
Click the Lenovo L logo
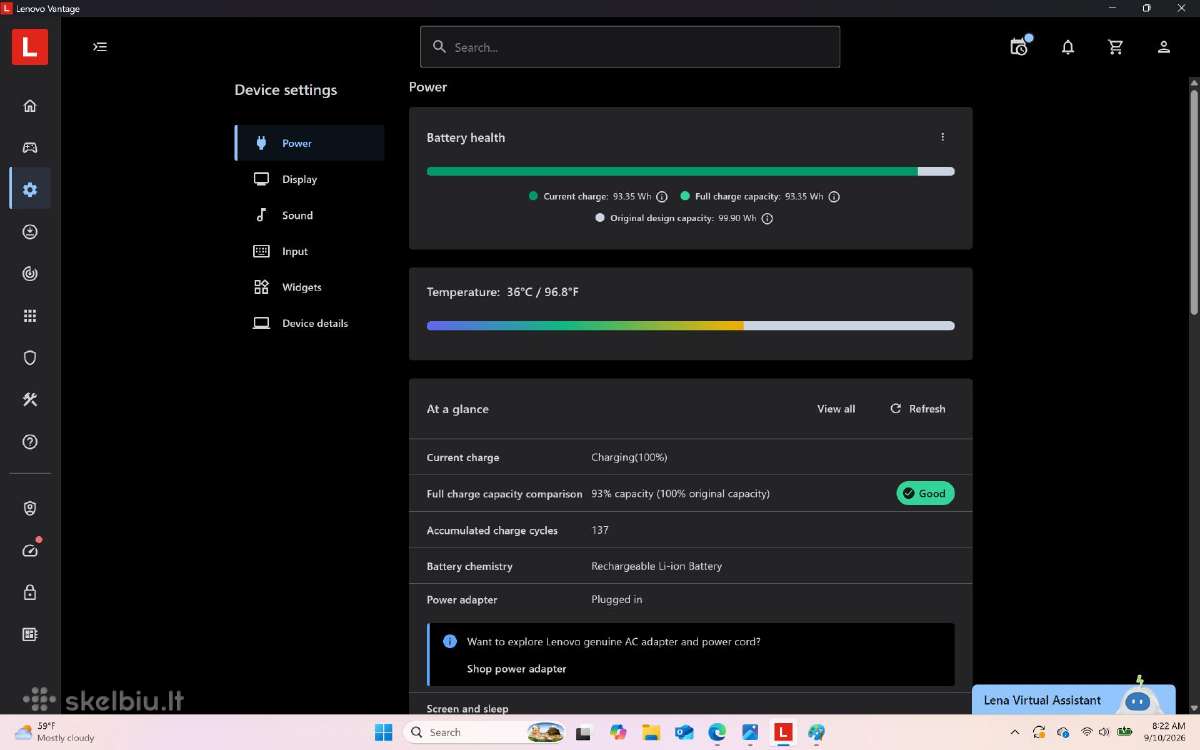[30, 47]
